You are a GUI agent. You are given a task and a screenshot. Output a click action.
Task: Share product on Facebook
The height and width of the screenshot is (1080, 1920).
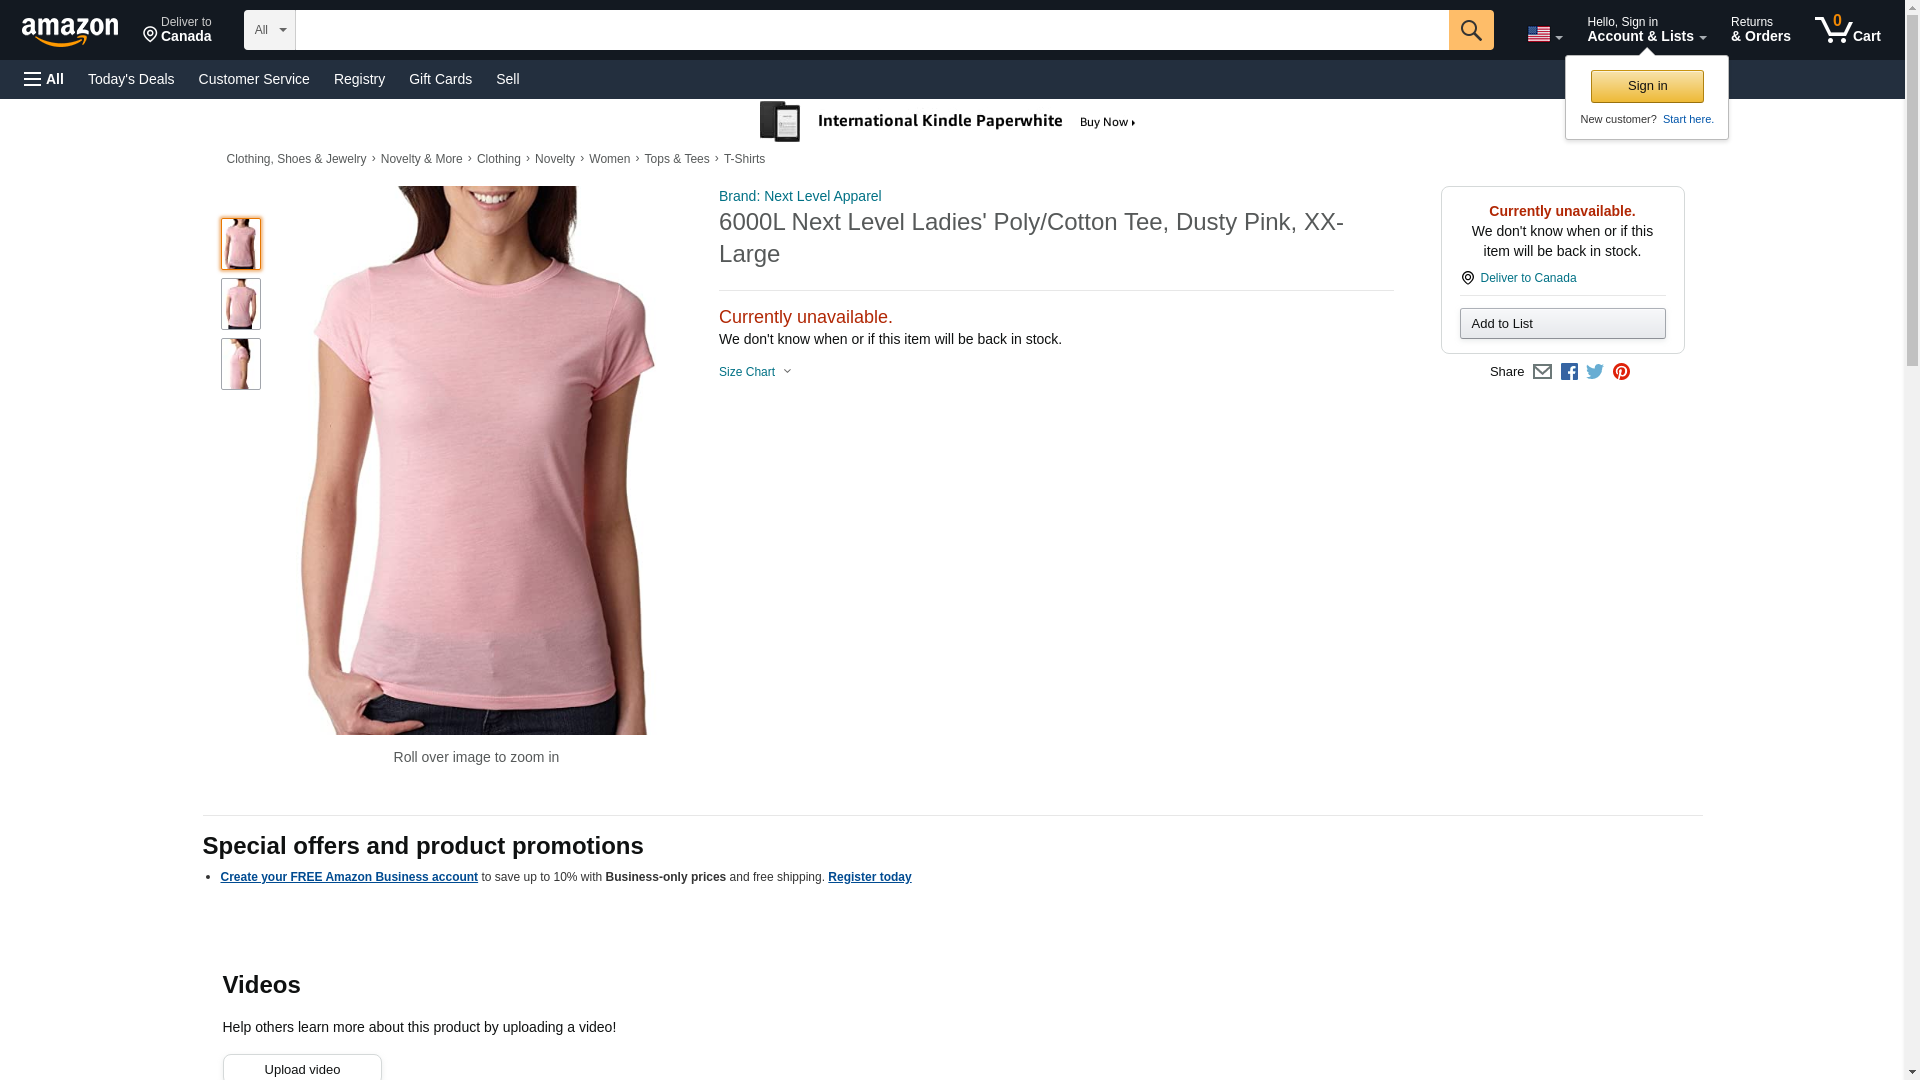coord(1569,372)
